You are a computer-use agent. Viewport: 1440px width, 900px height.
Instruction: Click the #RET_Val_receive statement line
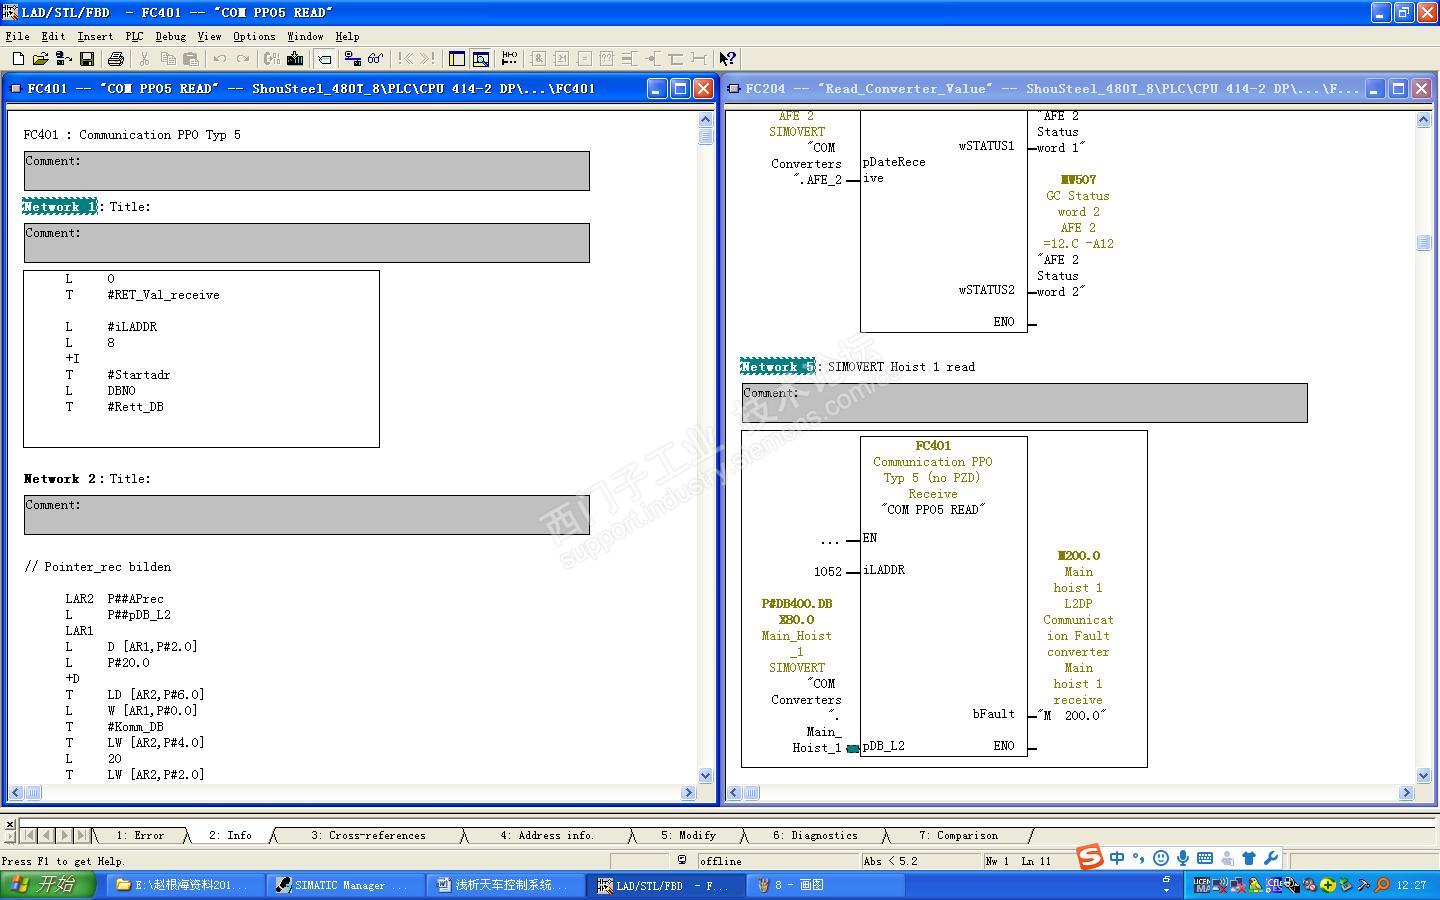tap(142, 295)
